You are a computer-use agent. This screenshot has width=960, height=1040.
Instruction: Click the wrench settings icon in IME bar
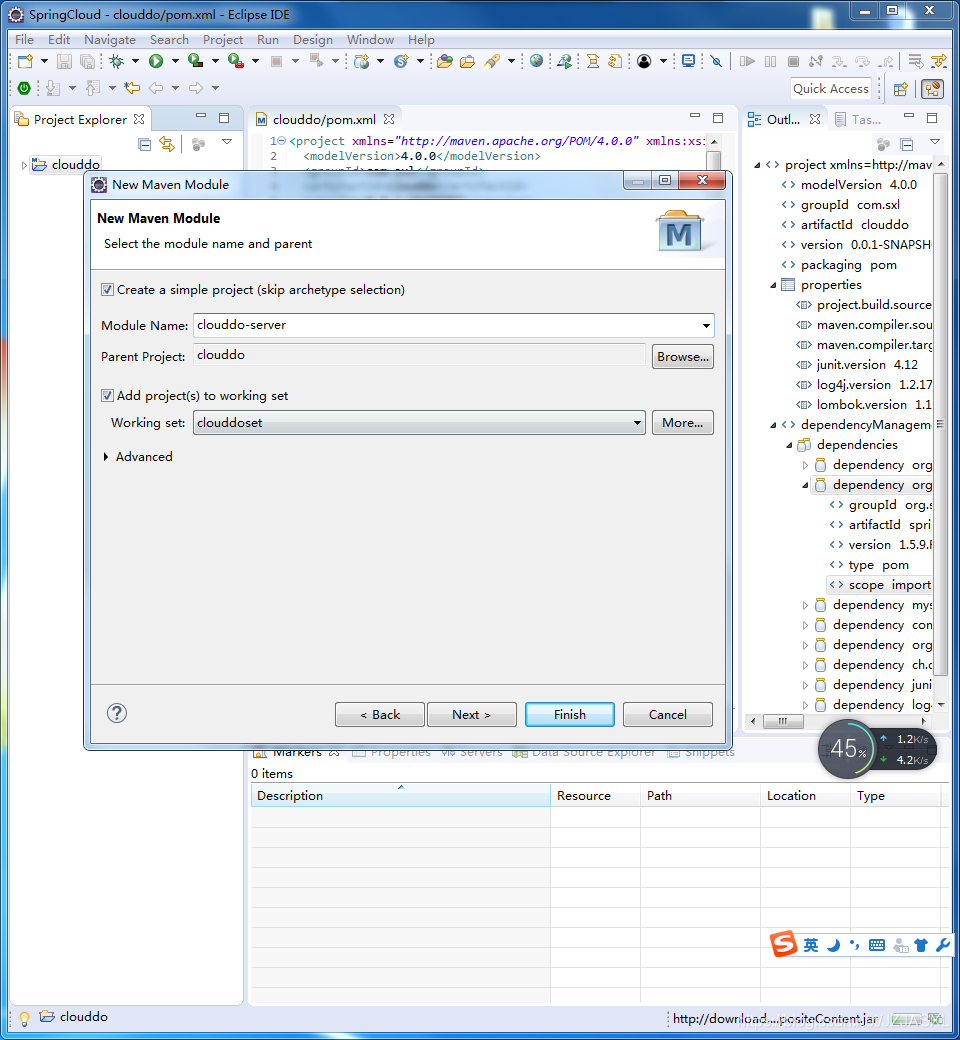pos(943,945)
